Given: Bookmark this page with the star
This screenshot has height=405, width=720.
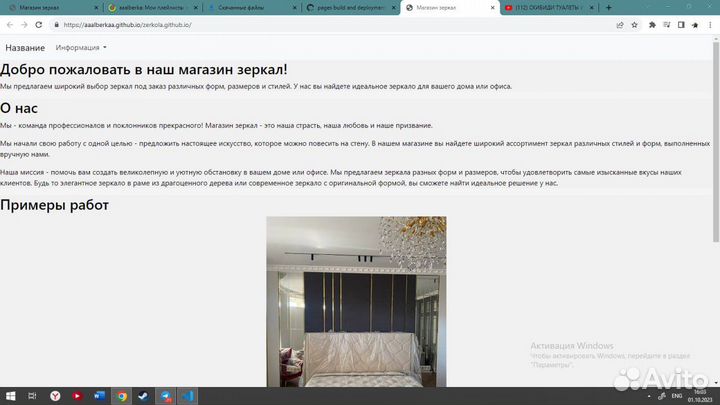Looking at the screenshot, I should [x=635, y=25].
